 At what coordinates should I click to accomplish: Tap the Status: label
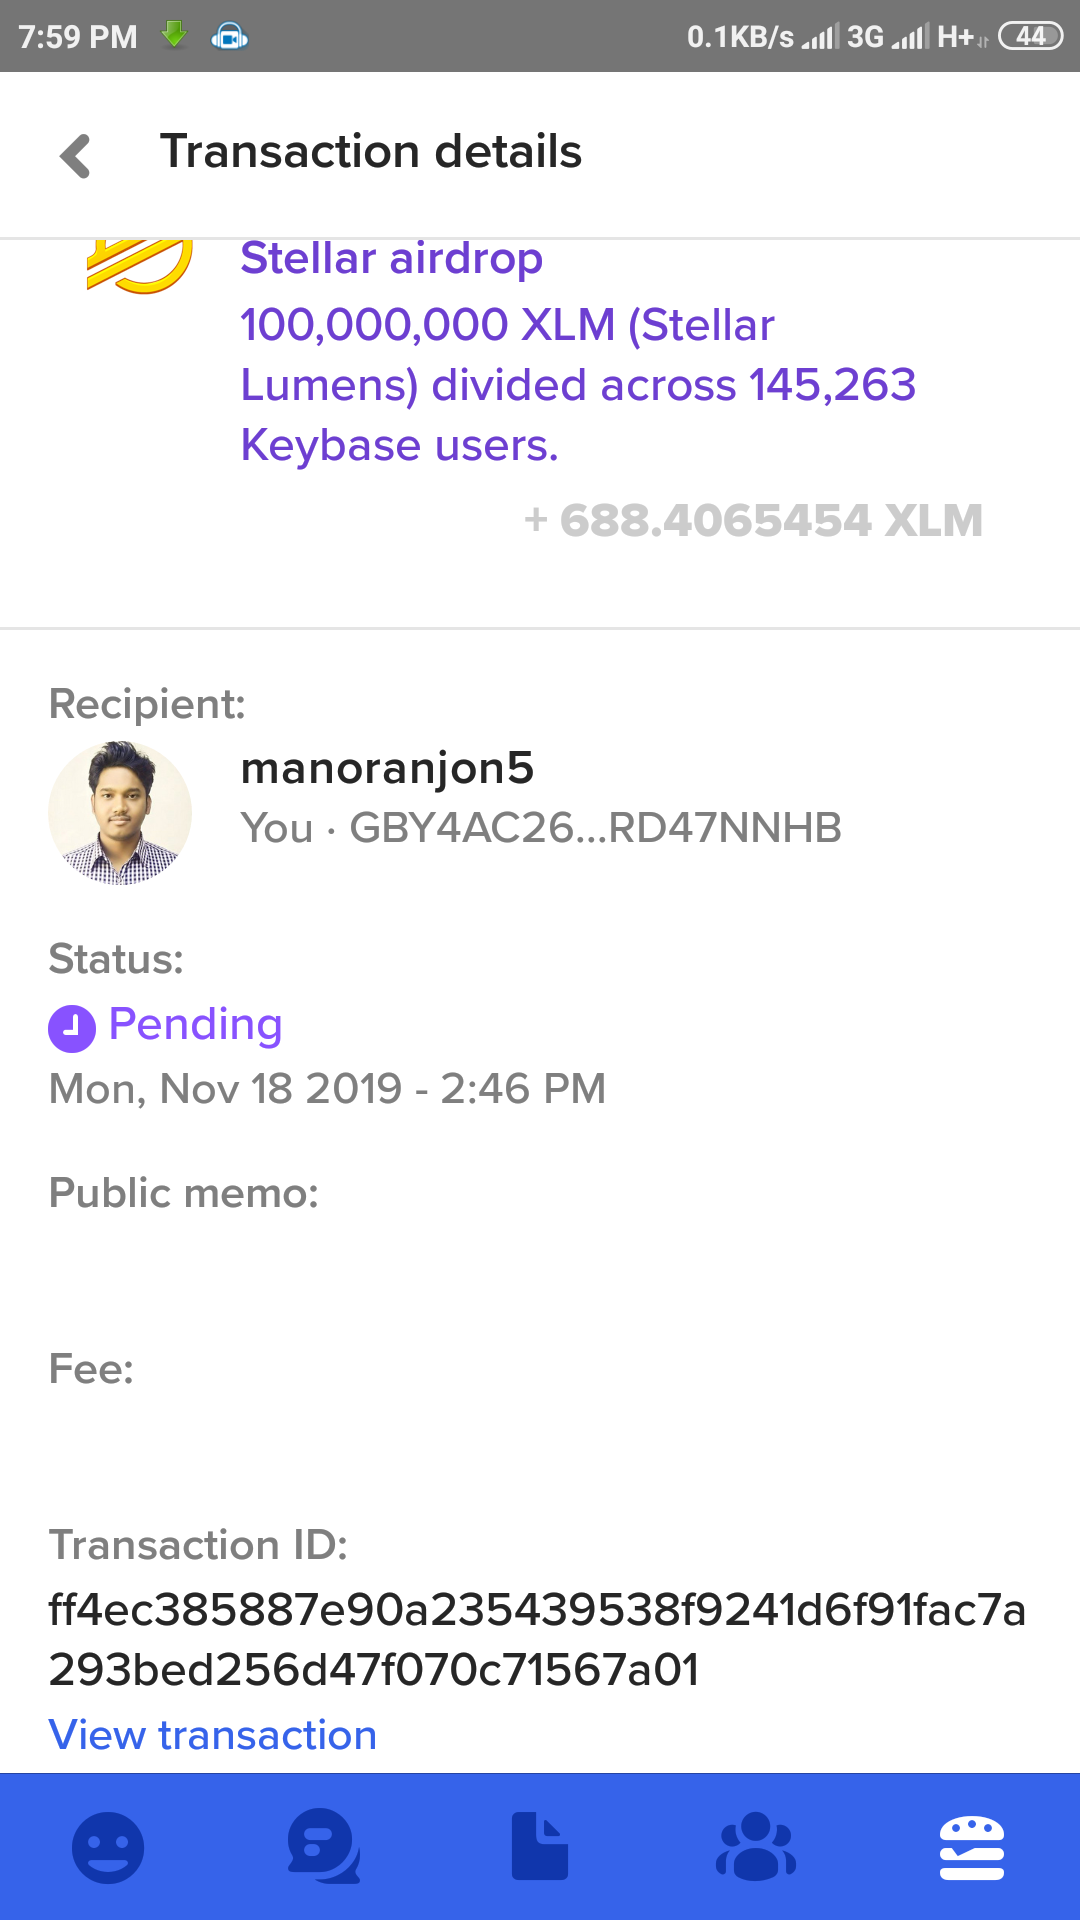pyautogui.click(x=116, y=959)
